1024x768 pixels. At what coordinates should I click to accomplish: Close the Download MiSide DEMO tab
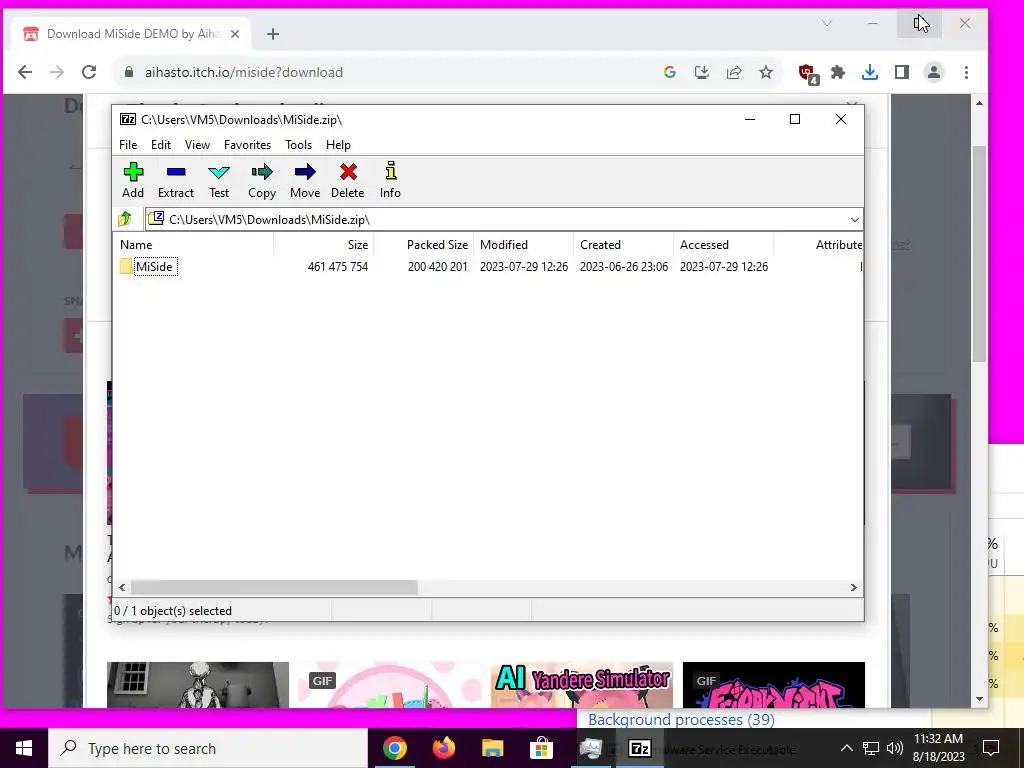(235, 34)
